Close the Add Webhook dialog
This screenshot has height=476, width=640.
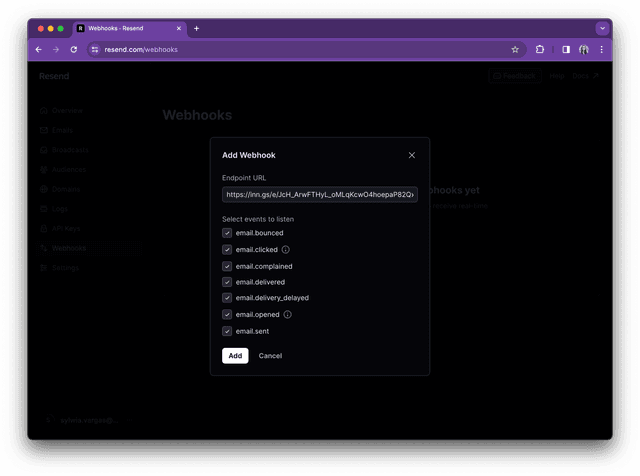tap(411, 155)
